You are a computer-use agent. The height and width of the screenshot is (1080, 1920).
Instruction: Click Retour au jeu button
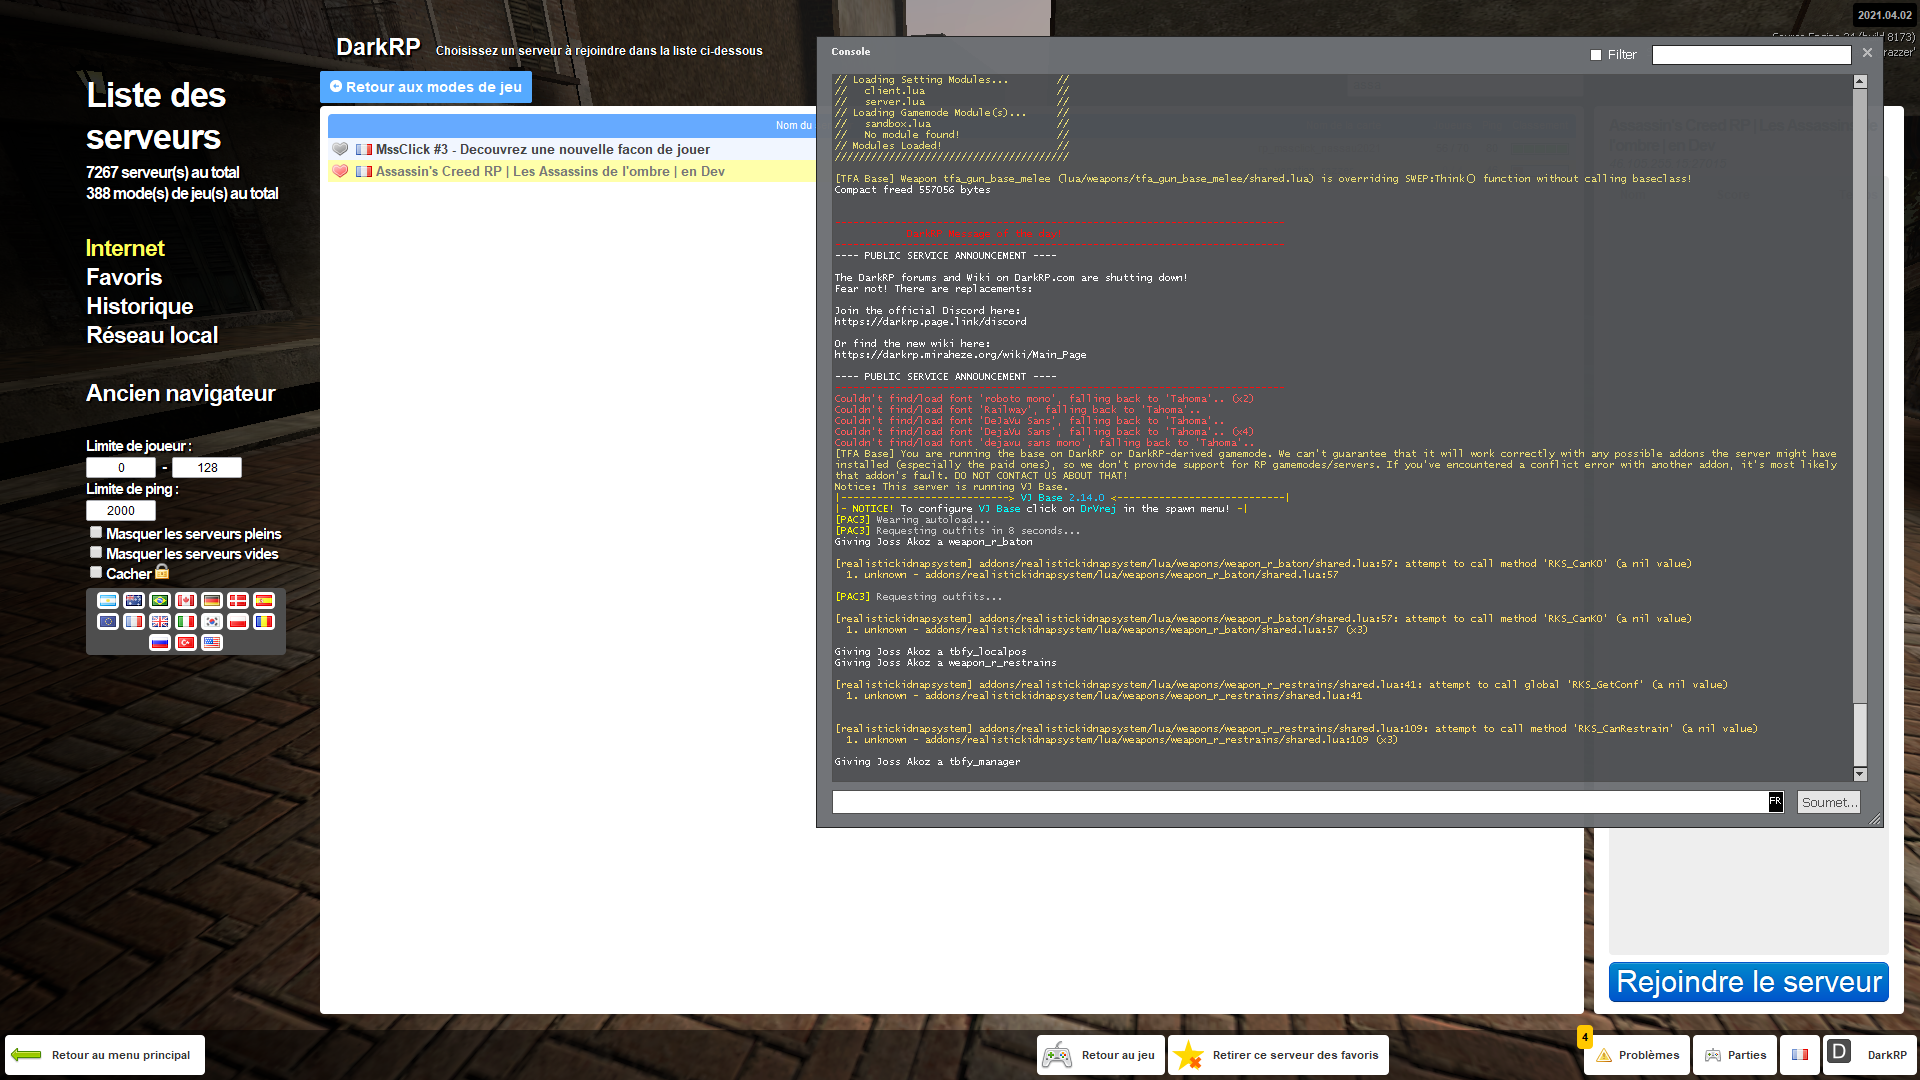coord(1101,1055)
